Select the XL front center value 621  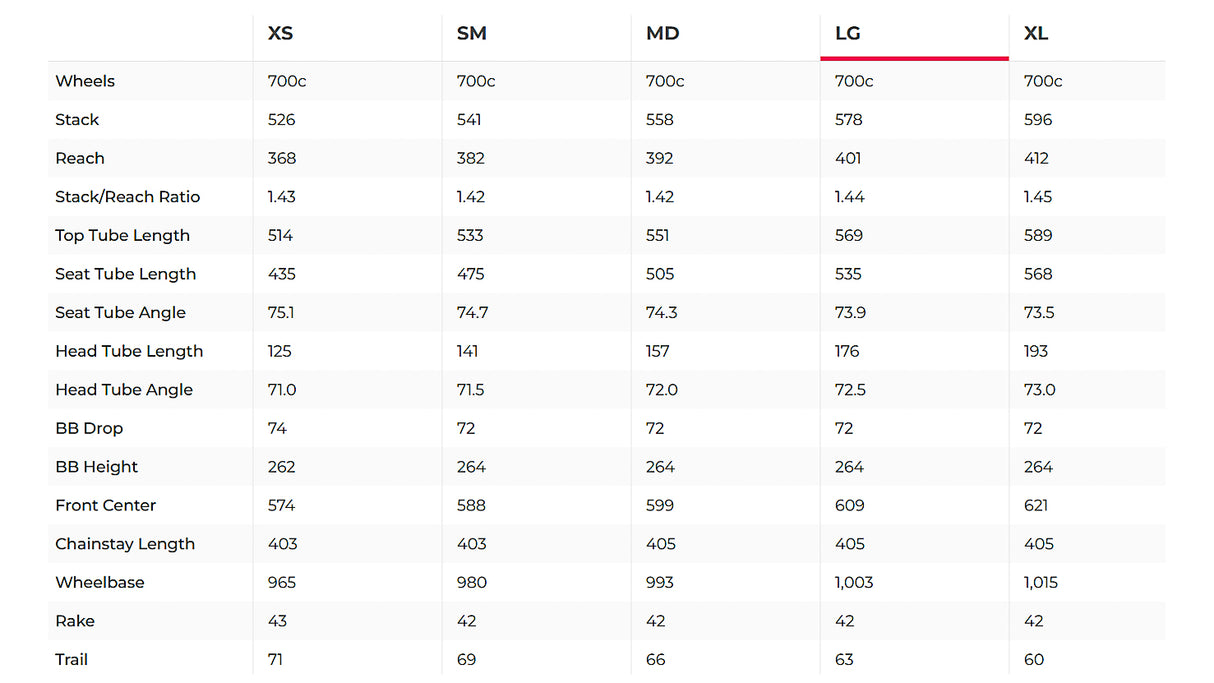(x=1036, y=506)
